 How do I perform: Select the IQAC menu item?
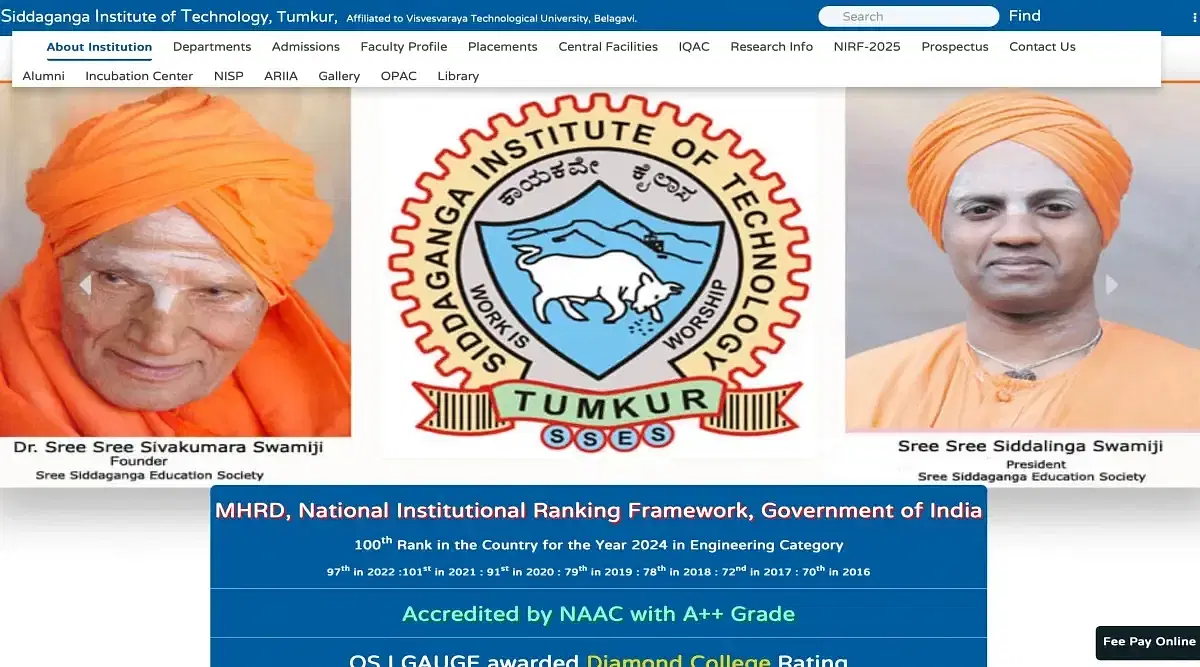[694, 47]
